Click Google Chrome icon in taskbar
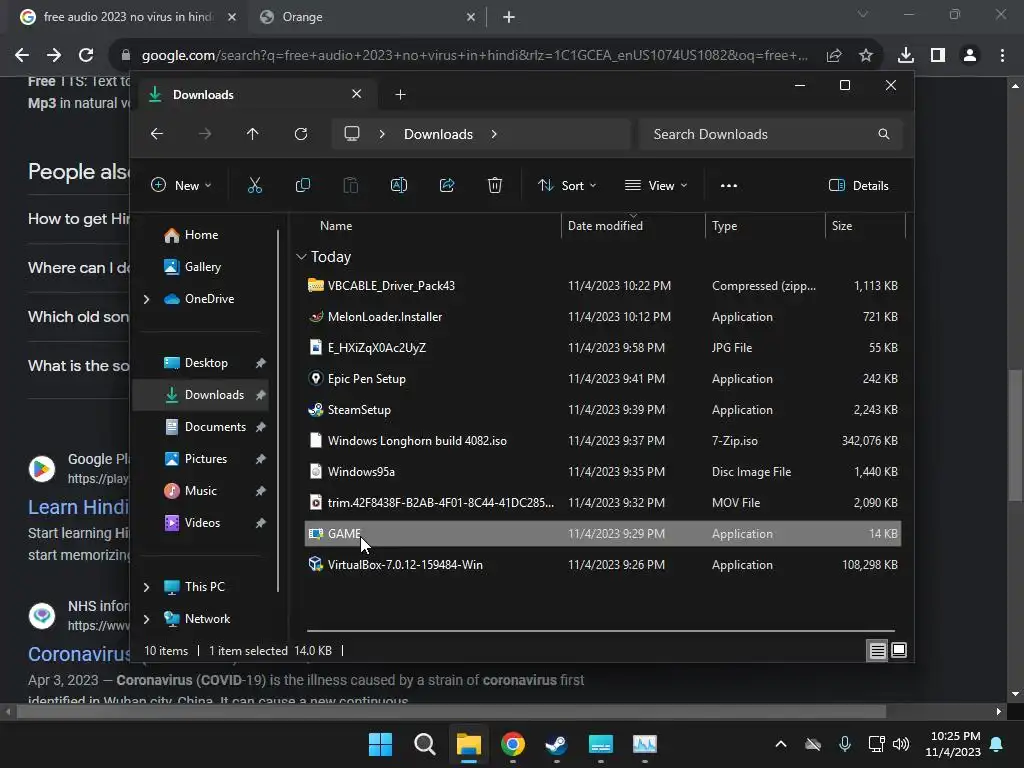The height and width of the screenshot is (768, 1024). point(513,744)
